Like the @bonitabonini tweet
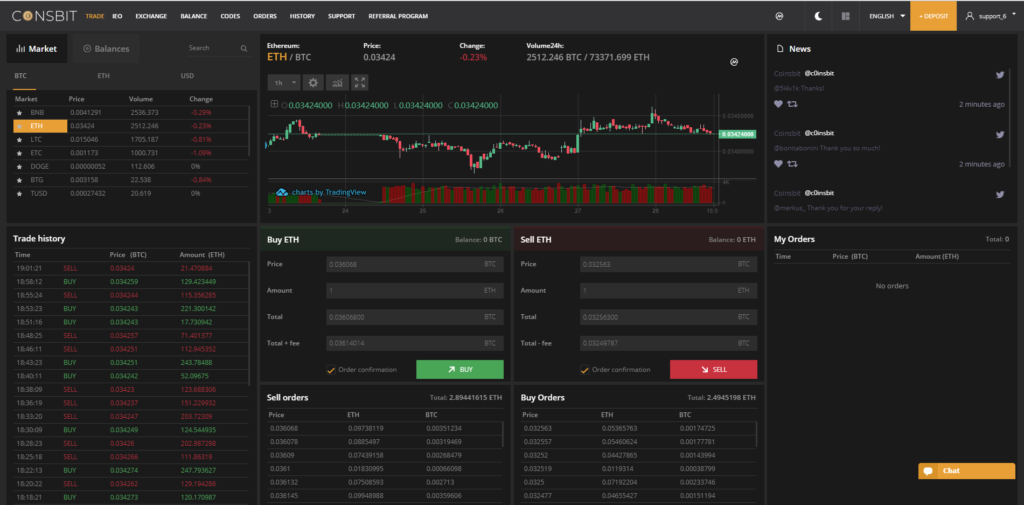Image resolution: width=1024 pixels, height=505 pixels. (x=778, y=164)
